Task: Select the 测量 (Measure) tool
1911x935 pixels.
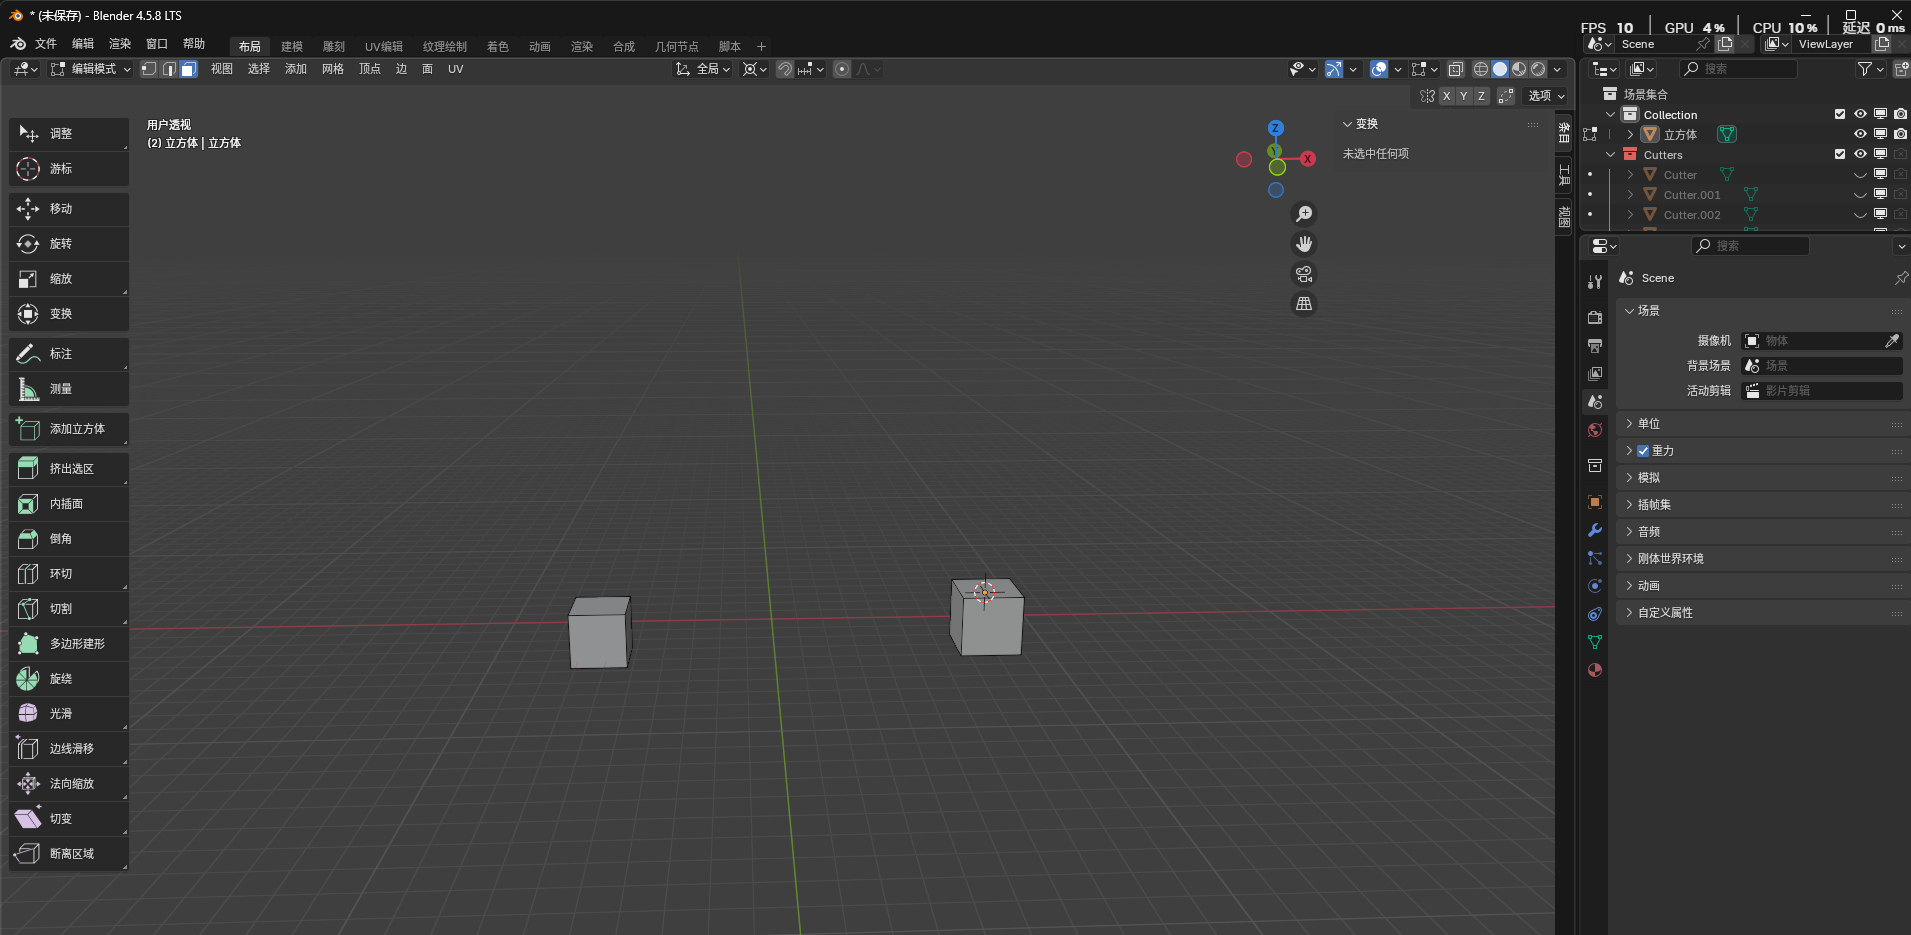Action: pyautogui.click(x=69, y=389)
